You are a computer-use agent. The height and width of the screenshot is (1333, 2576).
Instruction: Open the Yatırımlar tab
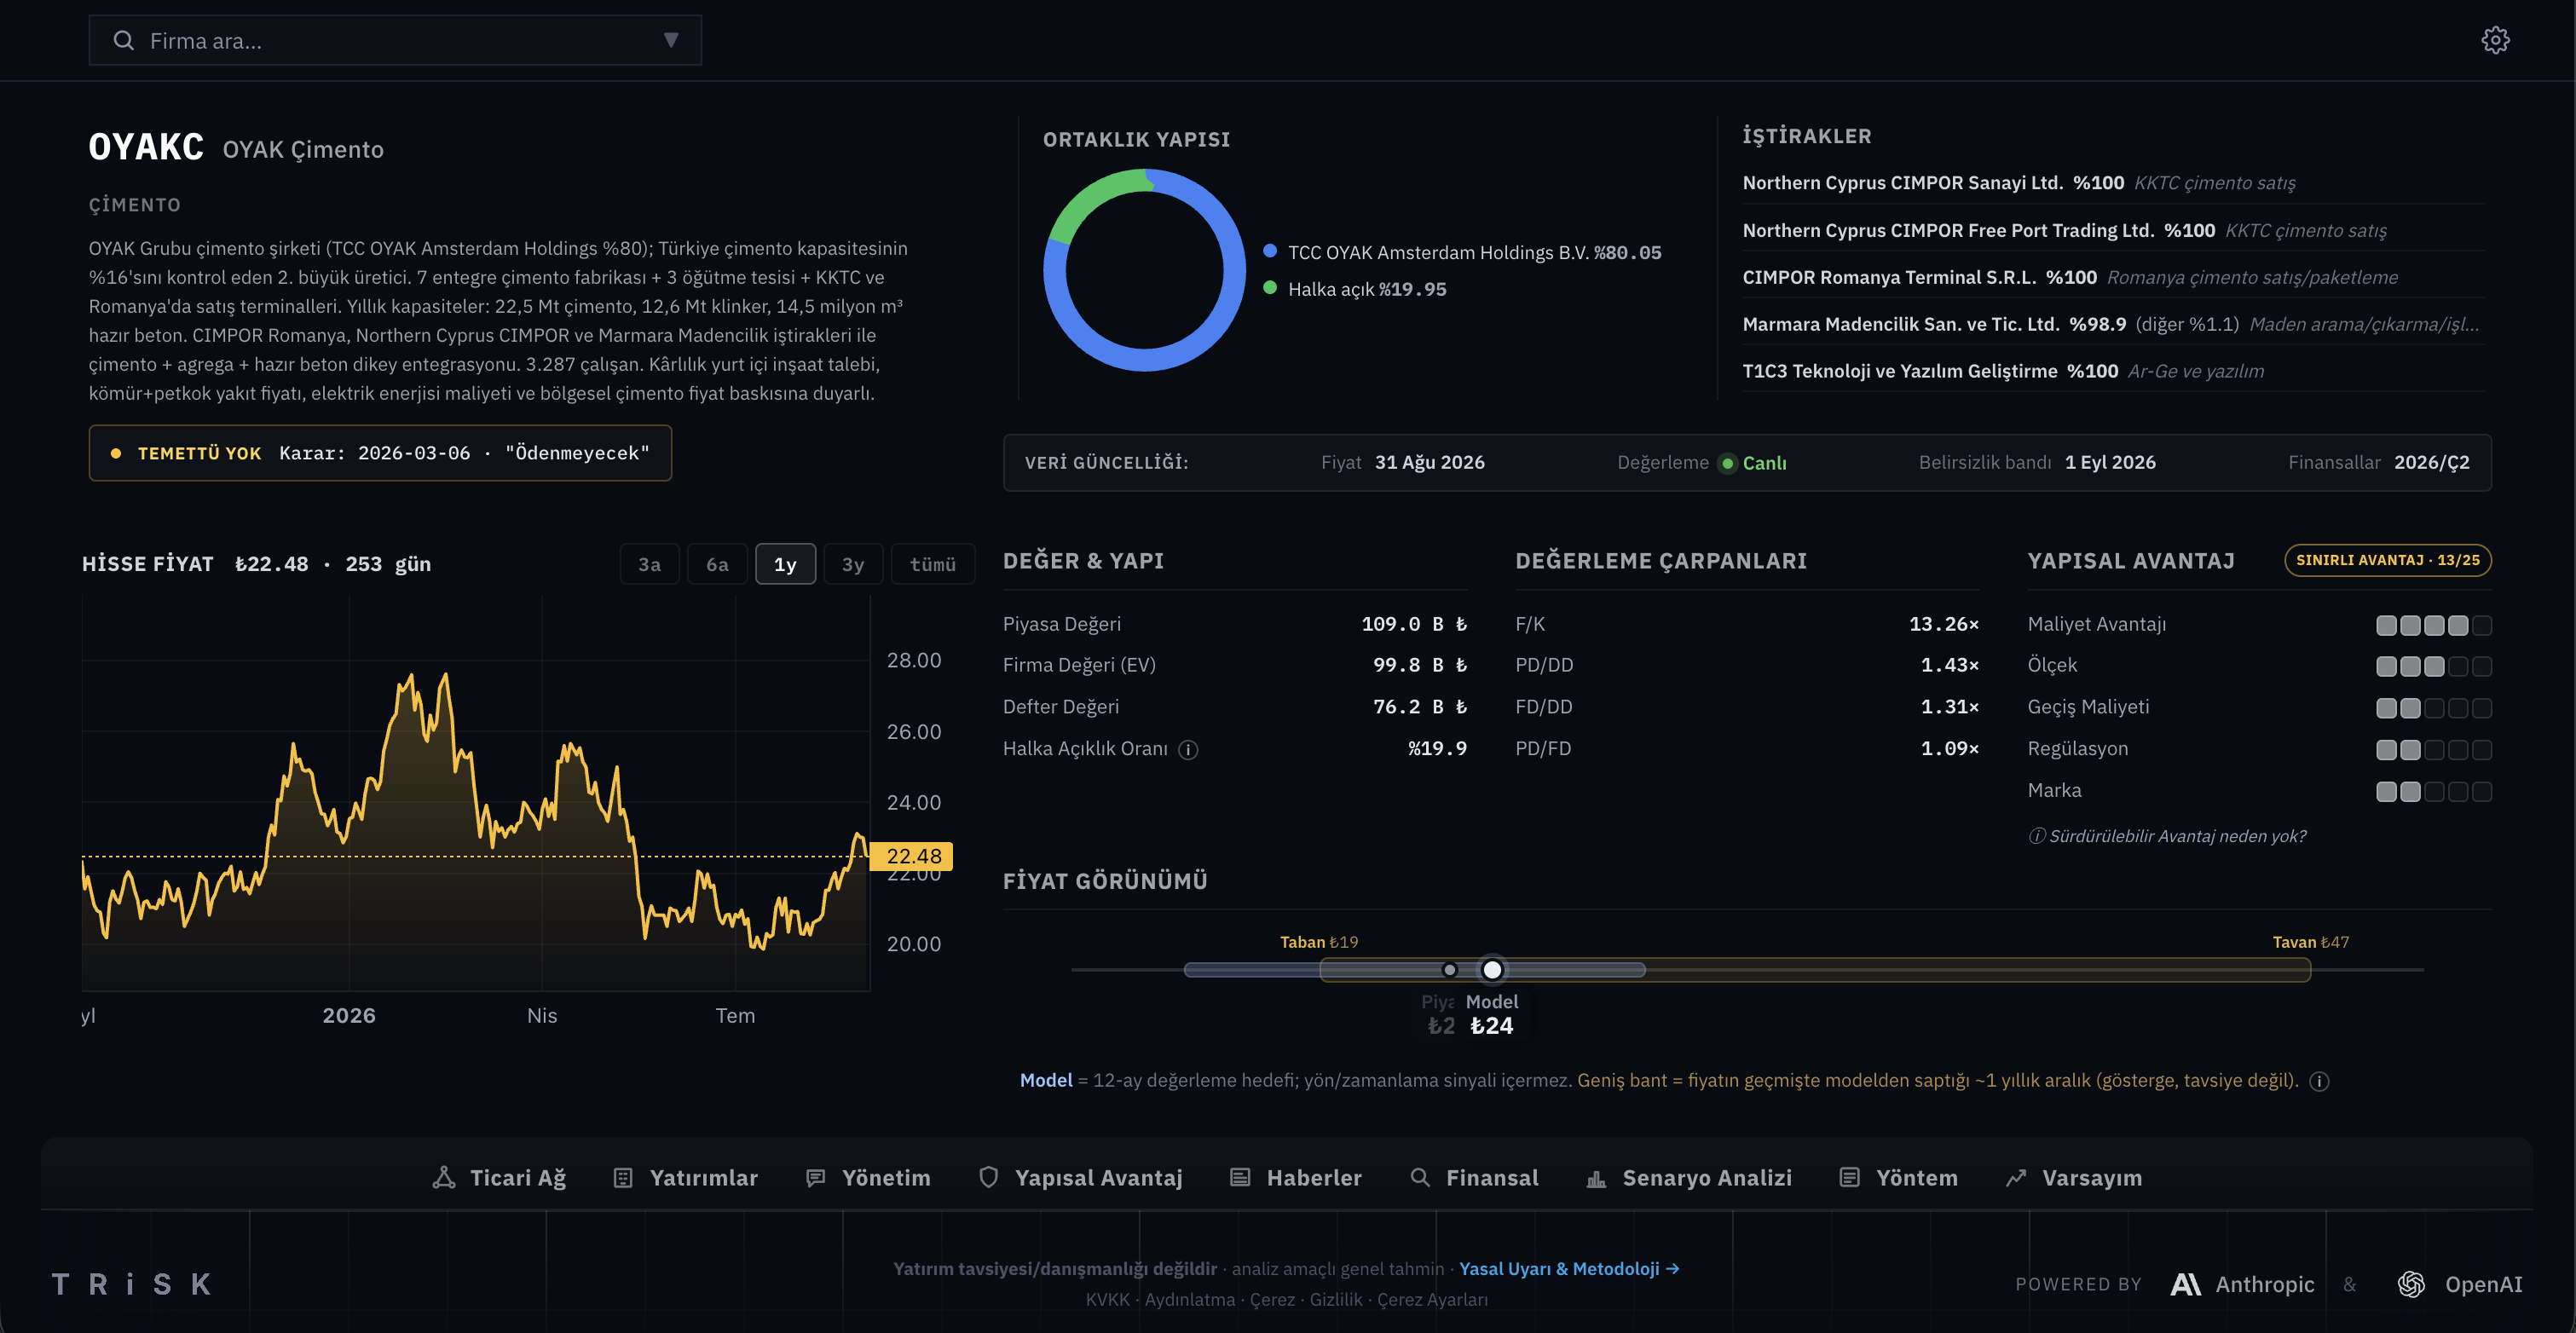[x=685, y=1178]
